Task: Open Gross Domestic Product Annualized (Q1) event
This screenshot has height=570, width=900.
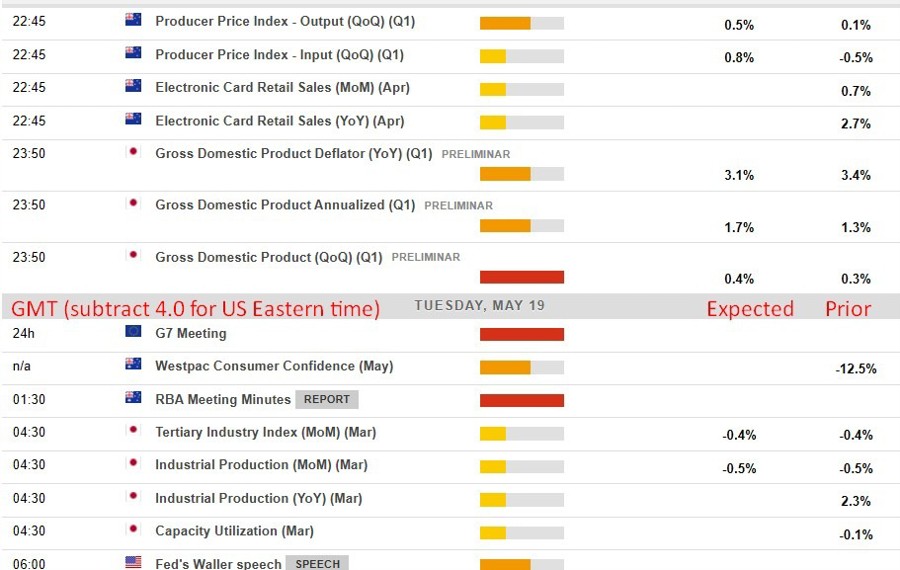Action: (x=285, y=205)
